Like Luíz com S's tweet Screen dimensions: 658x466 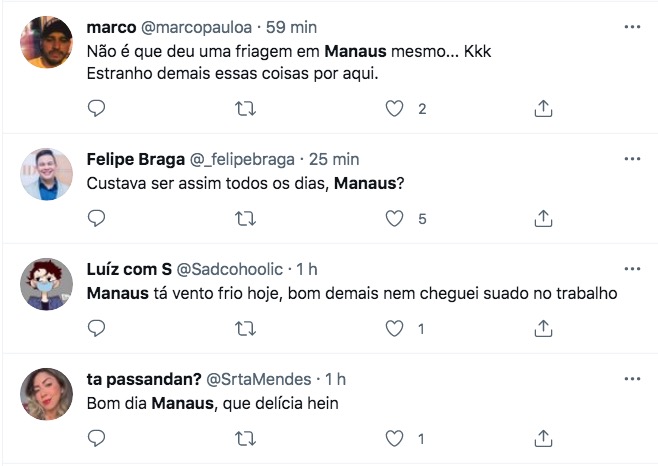pos(396,328)
